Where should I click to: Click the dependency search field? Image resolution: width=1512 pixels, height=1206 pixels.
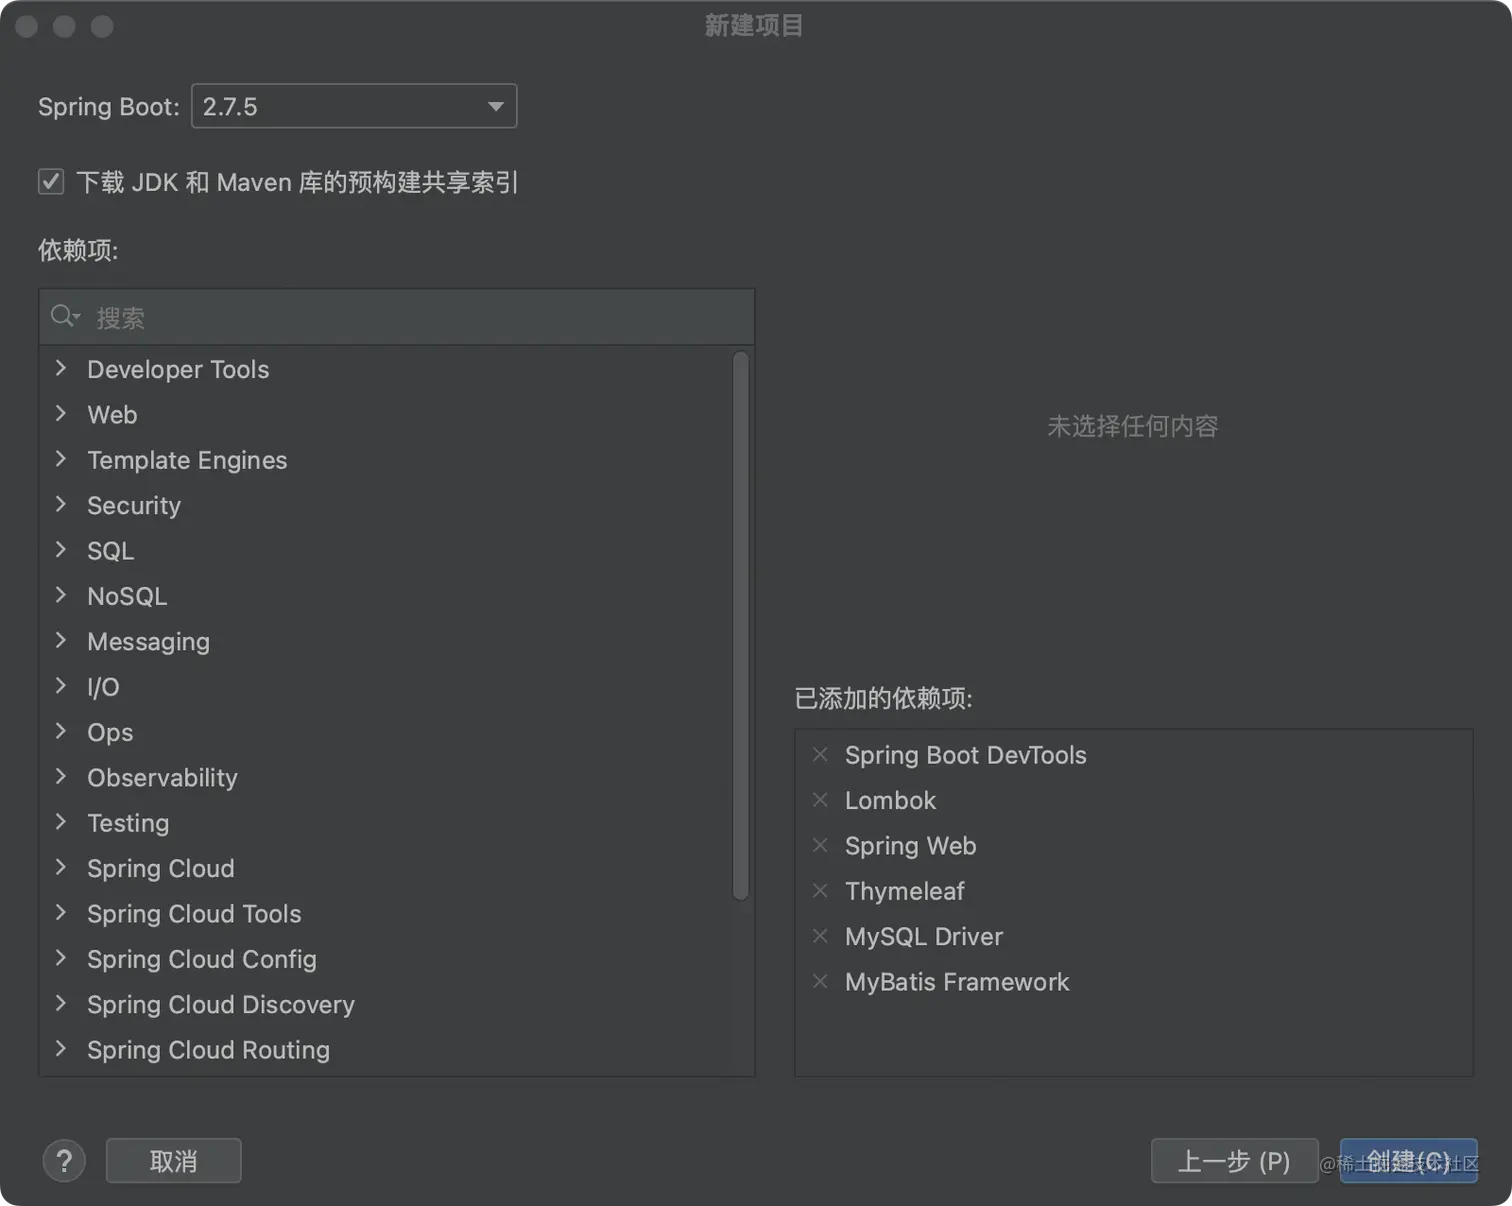[x=396, y=318]
